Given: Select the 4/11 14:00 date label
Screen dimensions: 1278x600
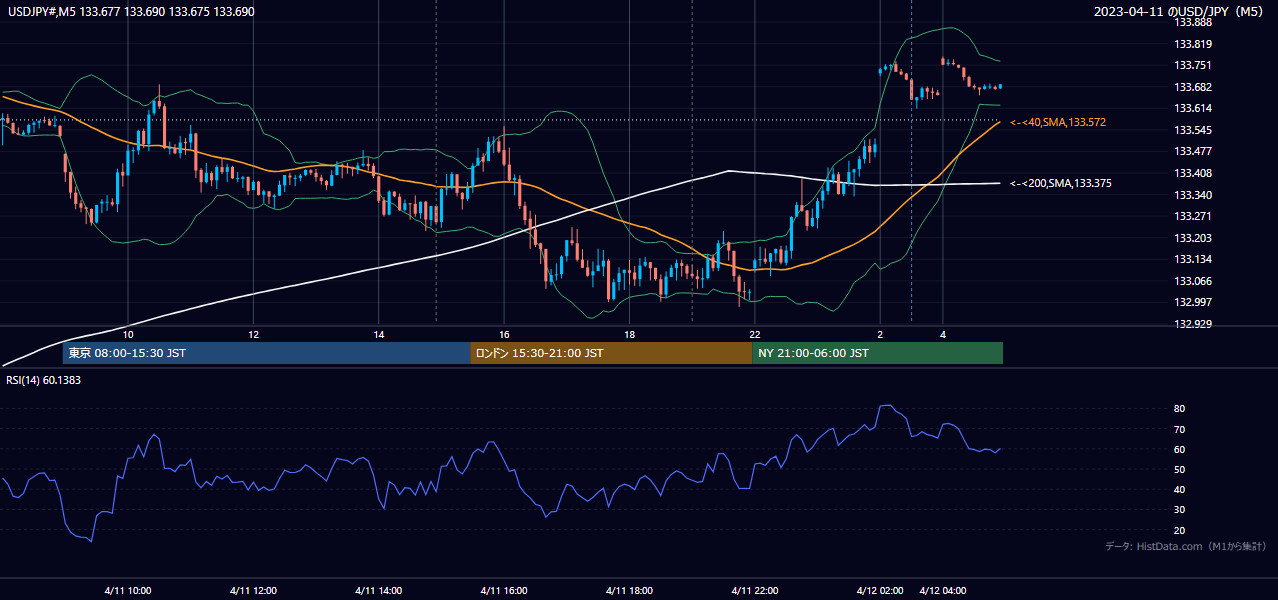Looking at the screenshot, I should coord(379,590).
